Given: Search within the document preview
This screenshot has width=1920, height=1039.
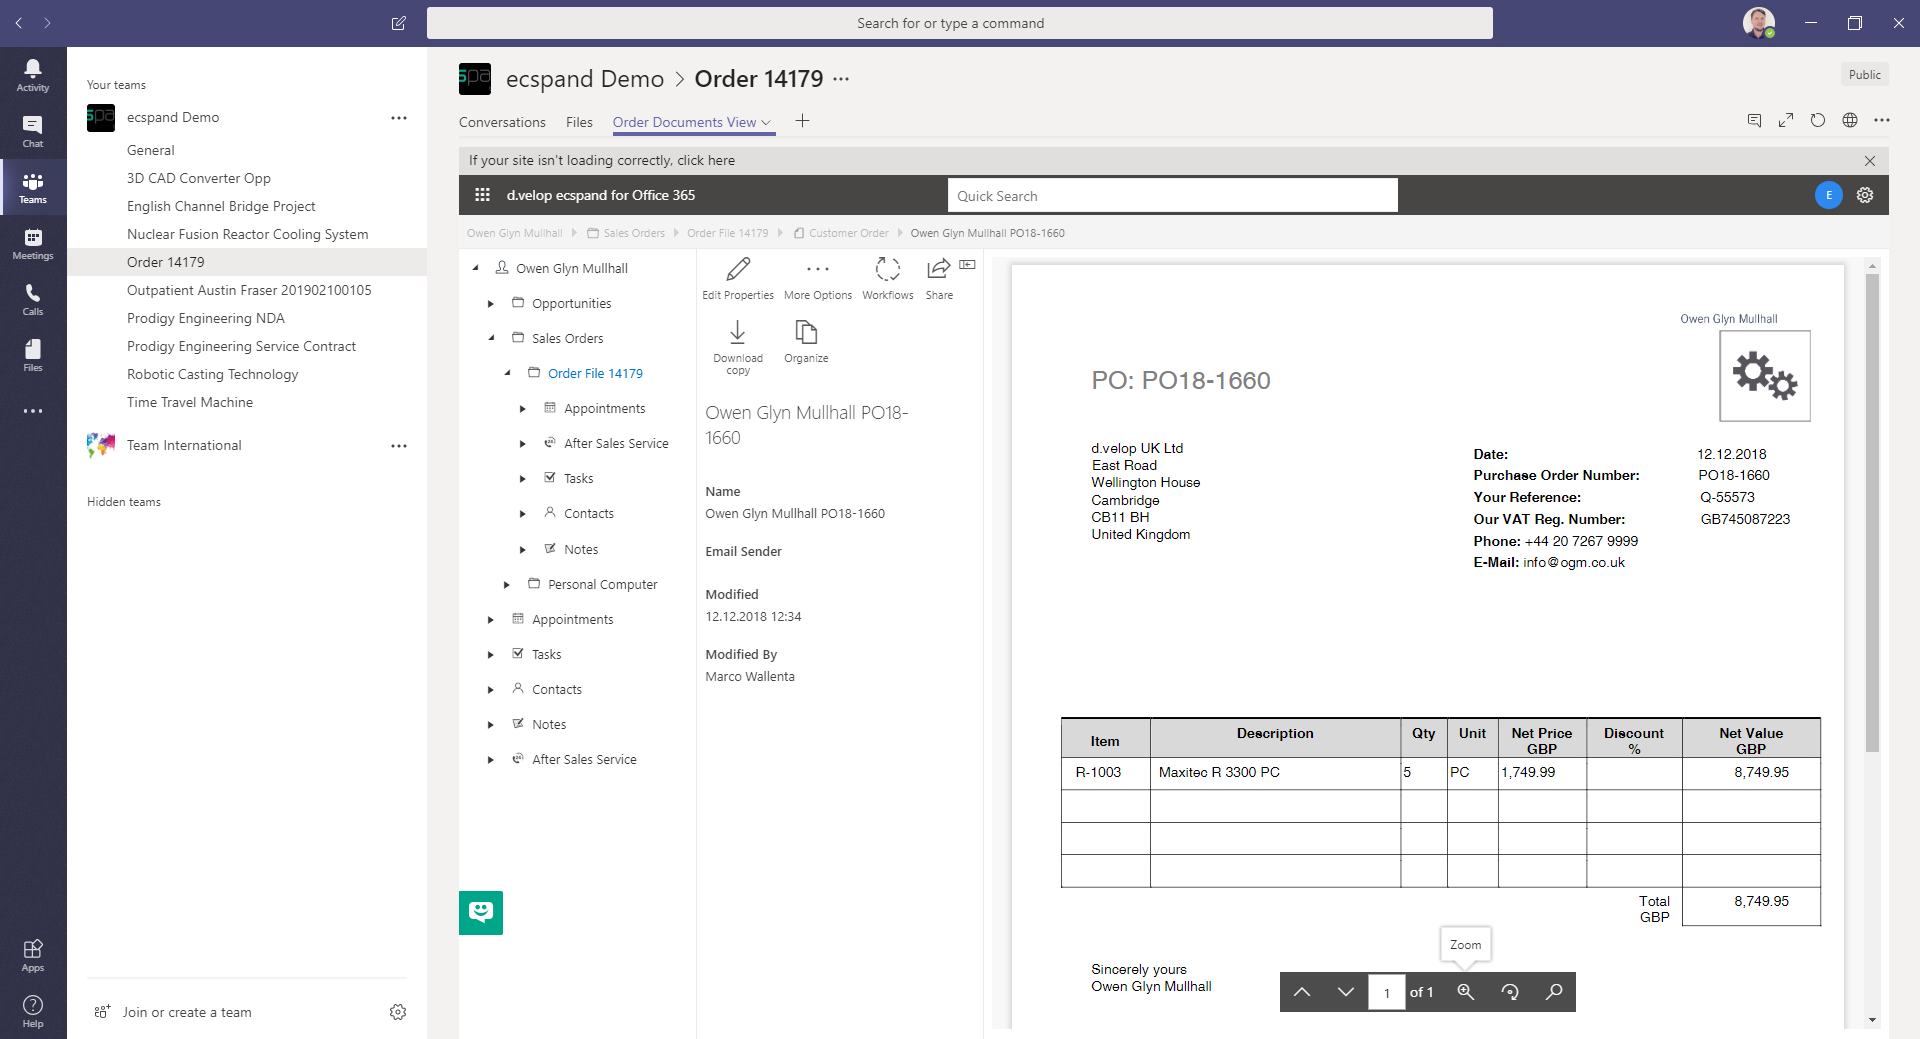Looking at the screenshot, I should [1554, 992].
